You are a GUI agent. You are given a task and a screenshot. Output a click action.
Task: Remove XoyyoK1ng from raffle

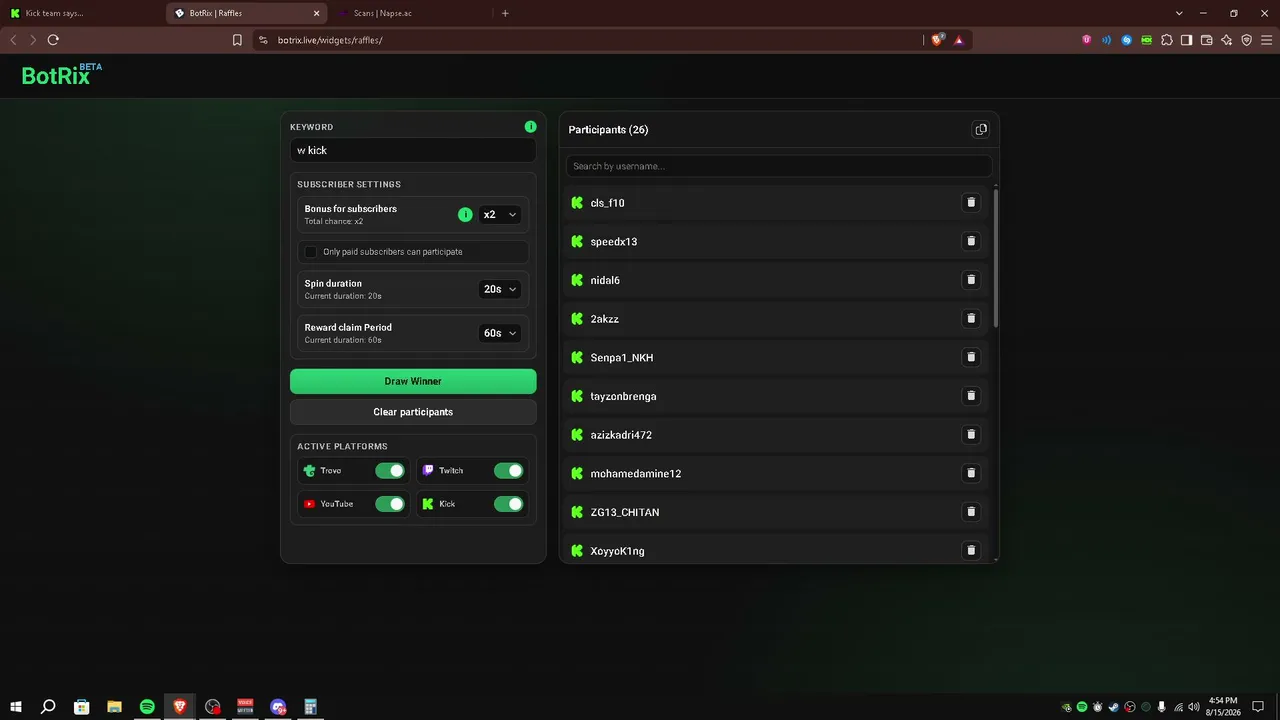click(x=970, y=550)
